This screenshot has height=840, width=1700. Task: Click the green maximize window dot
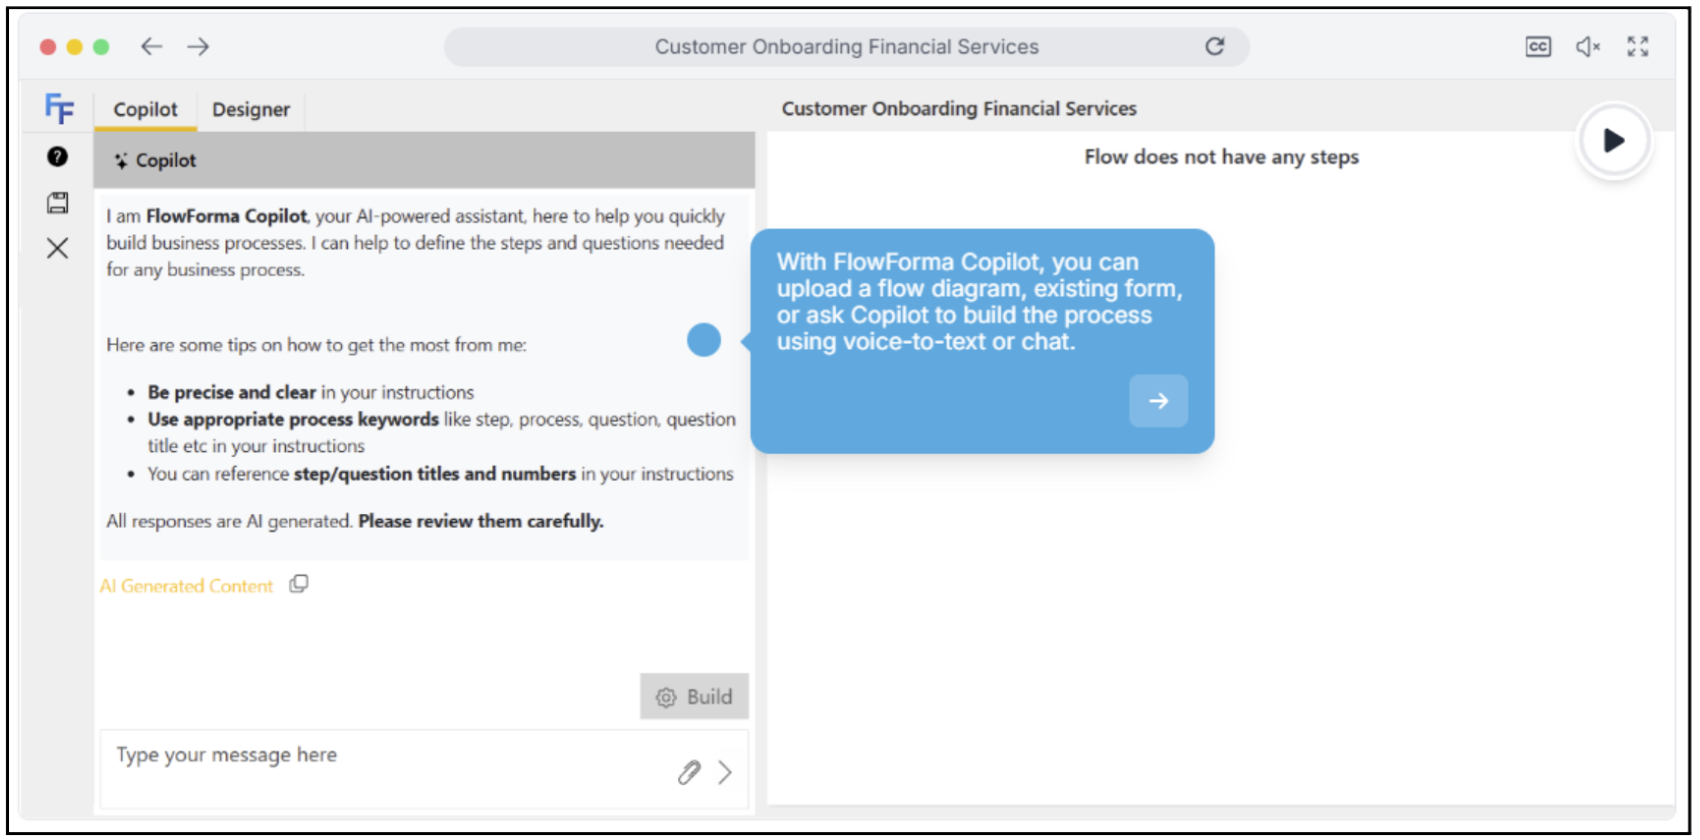(101, 47)
